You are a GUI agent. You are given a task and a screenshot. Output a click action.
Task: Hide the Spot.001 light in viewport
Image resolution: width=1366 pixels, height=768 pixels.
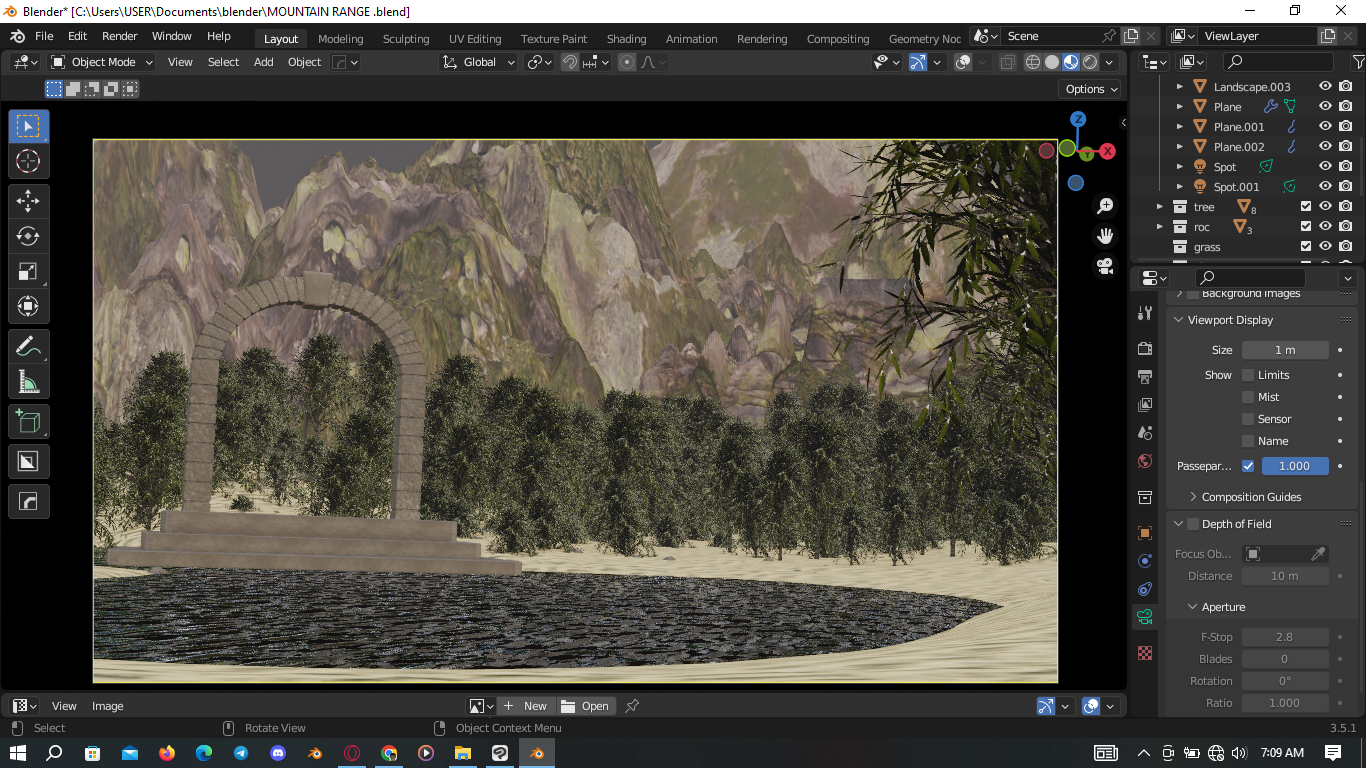click(1325, 187)
